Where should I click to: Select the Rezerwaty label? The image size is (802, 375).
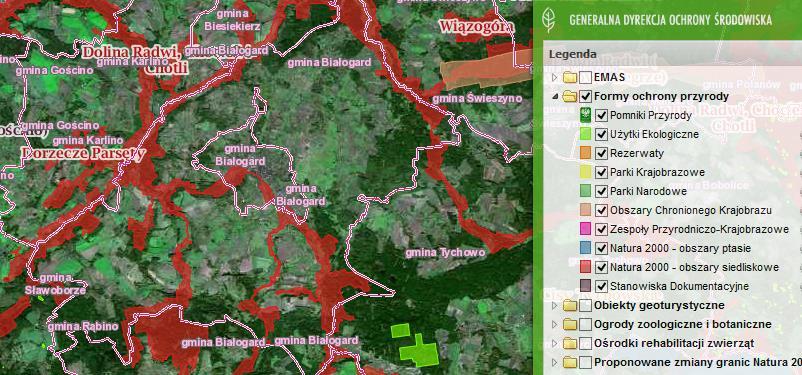tap(637, 153)
